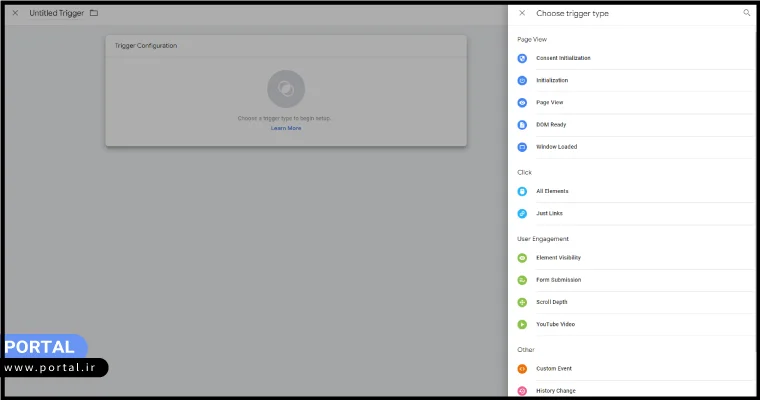
Task: Choose the Page View eye icon
Action: 522,103
